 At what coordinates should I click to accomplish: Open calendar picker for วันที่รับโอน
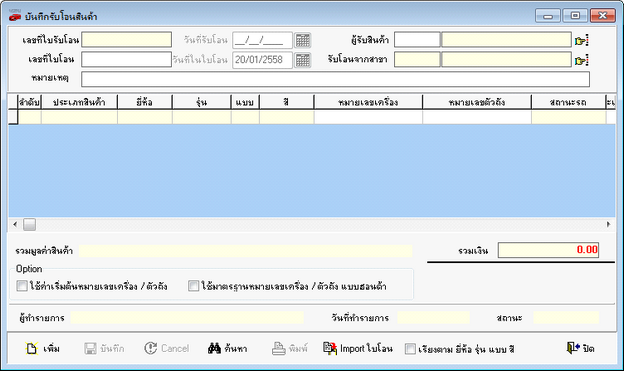tap(302, 40)
